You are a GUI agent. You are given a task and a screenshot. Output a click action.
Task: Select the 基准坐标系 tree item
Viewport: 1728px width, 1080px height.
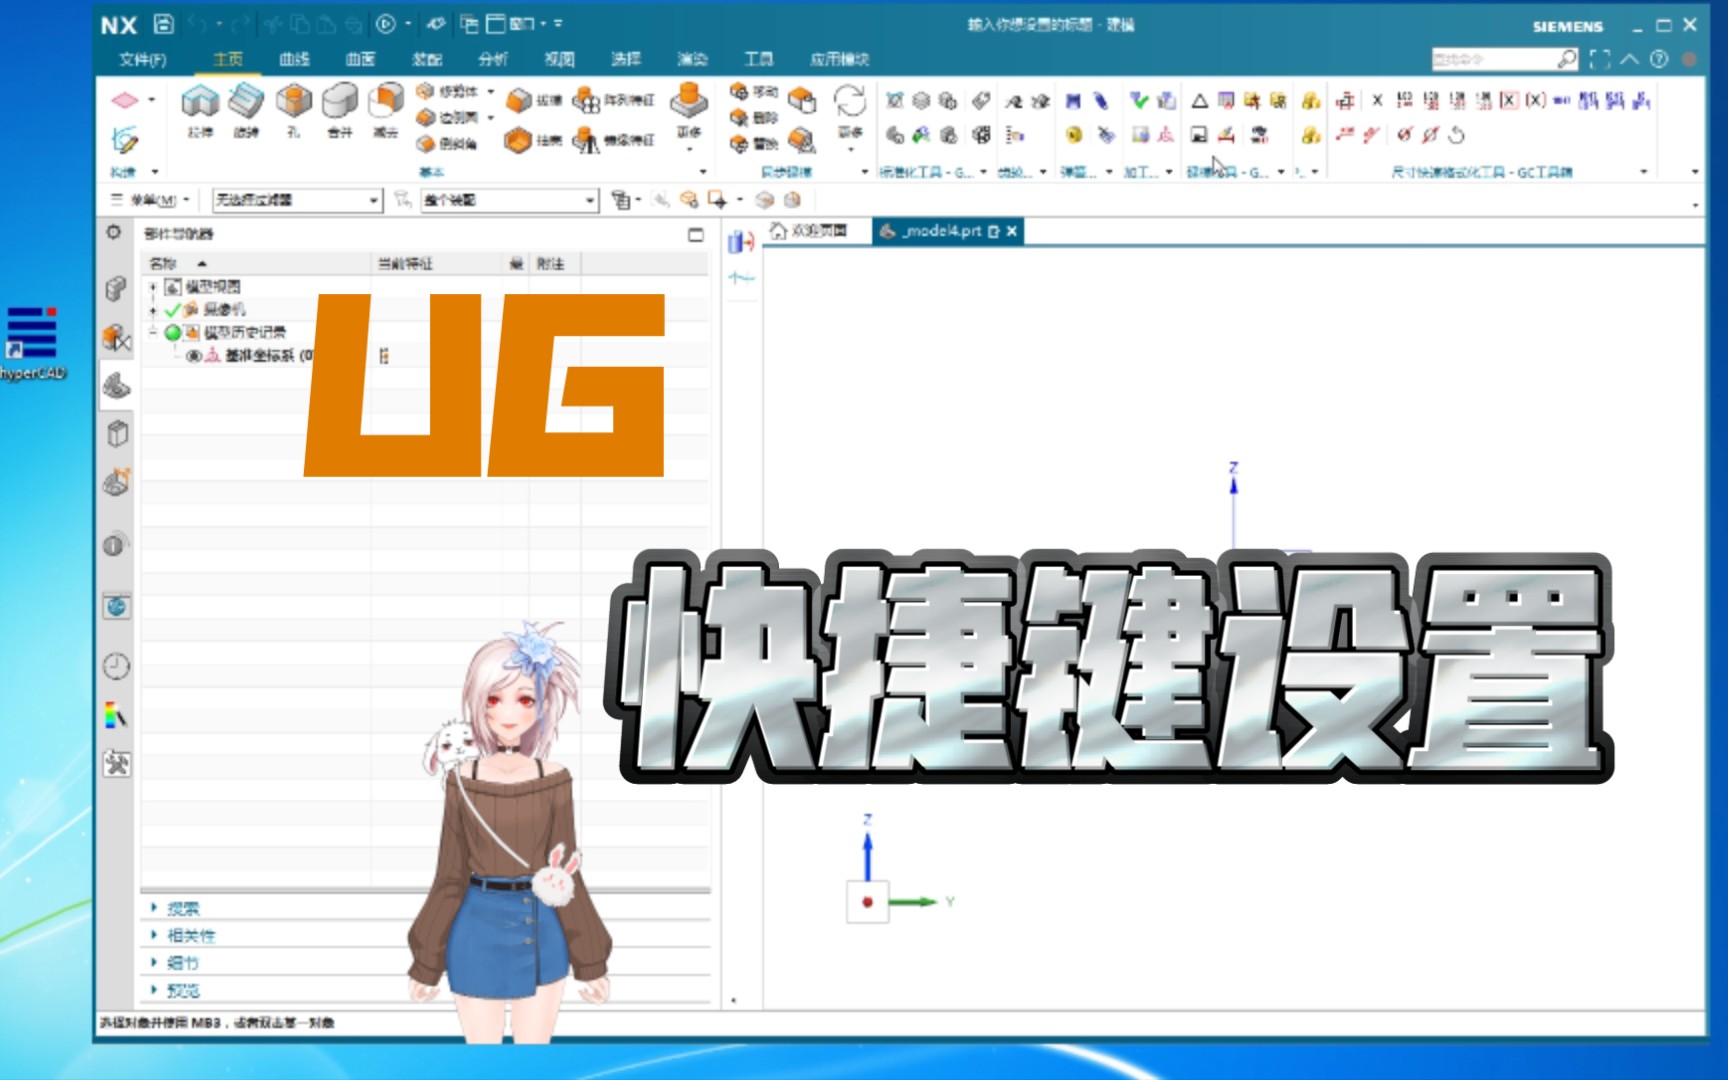pyautogui.click(x=260, y=355)
